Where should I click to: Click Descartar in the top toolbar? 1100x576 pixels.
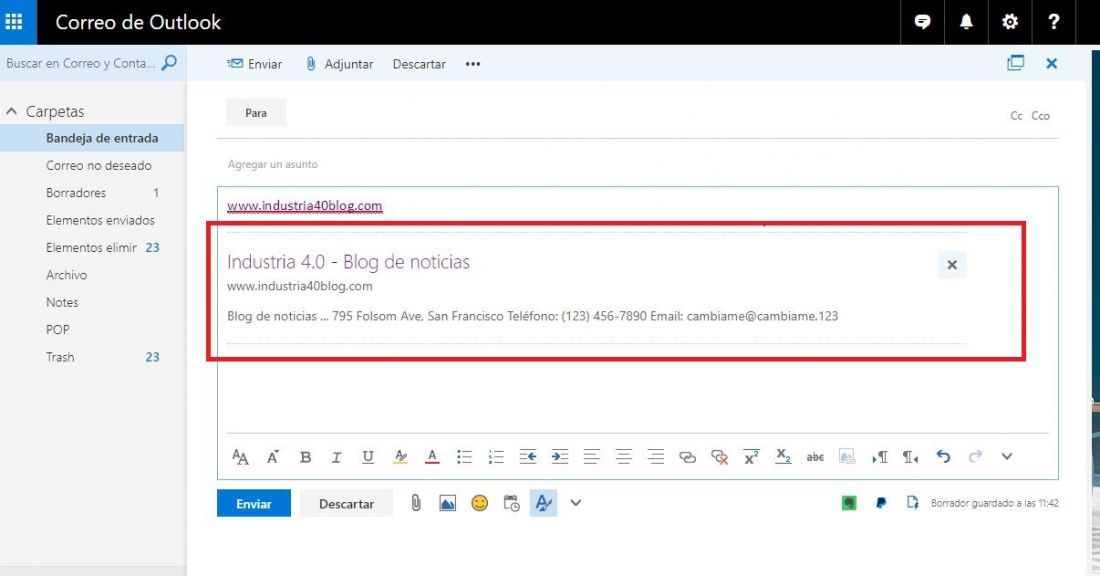click(x=420, y=64)
